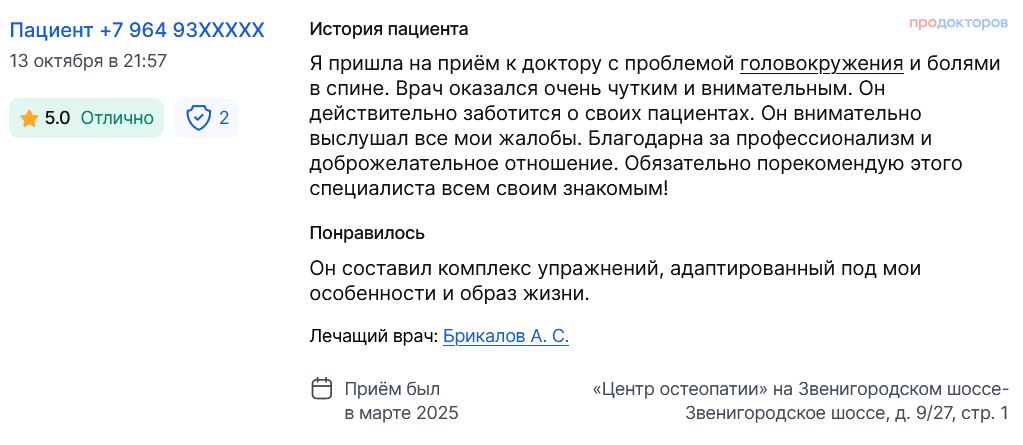1023x445 pixels.
Task: Click the 5.0 score value
Action: (x=58, y=118)
